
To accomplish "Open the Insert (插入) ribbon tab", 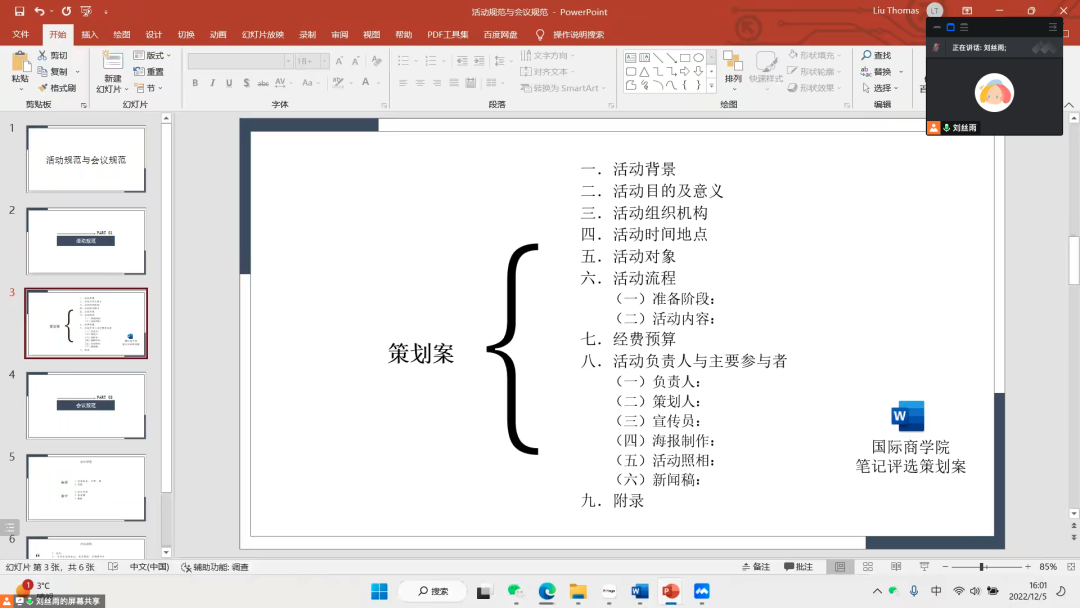I will 90,34.
